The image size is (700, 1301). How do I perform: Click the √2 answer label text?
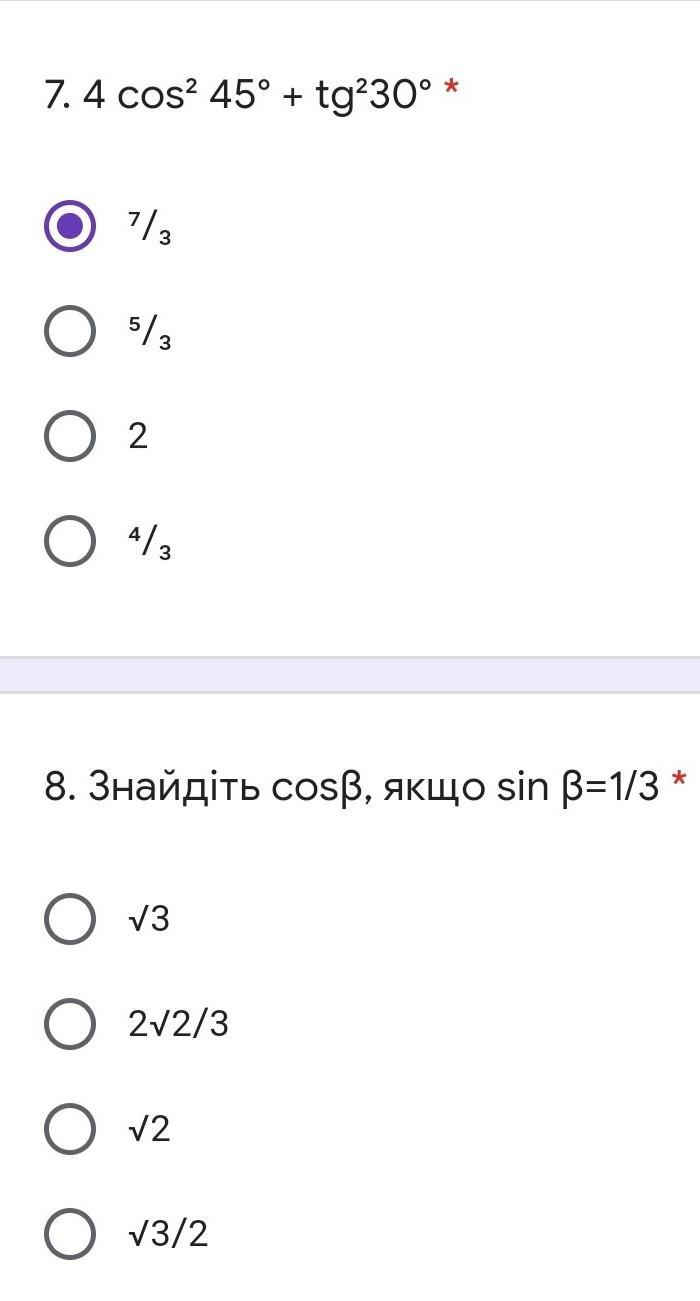tap(149, 1129)
